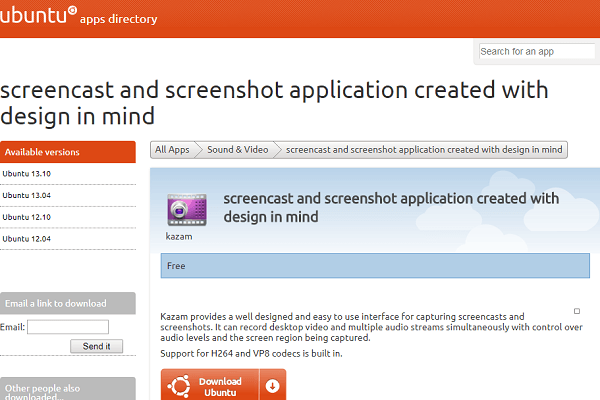Screen dimensions: 600x400
Task: Click the Other people also downloaded heading
Action: [68, 389]
